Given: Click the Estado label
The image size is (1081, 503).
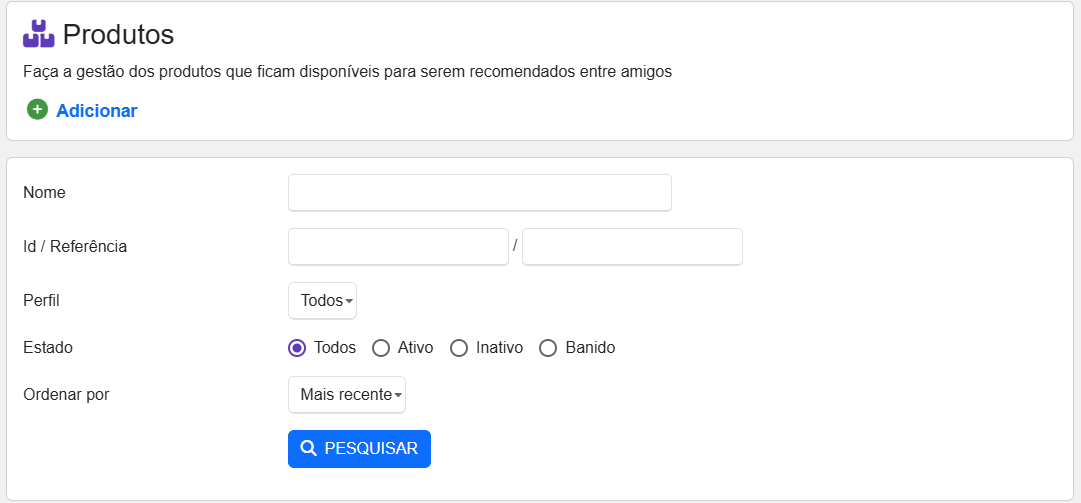Looking at the screenshot, I should pos(48,348).
